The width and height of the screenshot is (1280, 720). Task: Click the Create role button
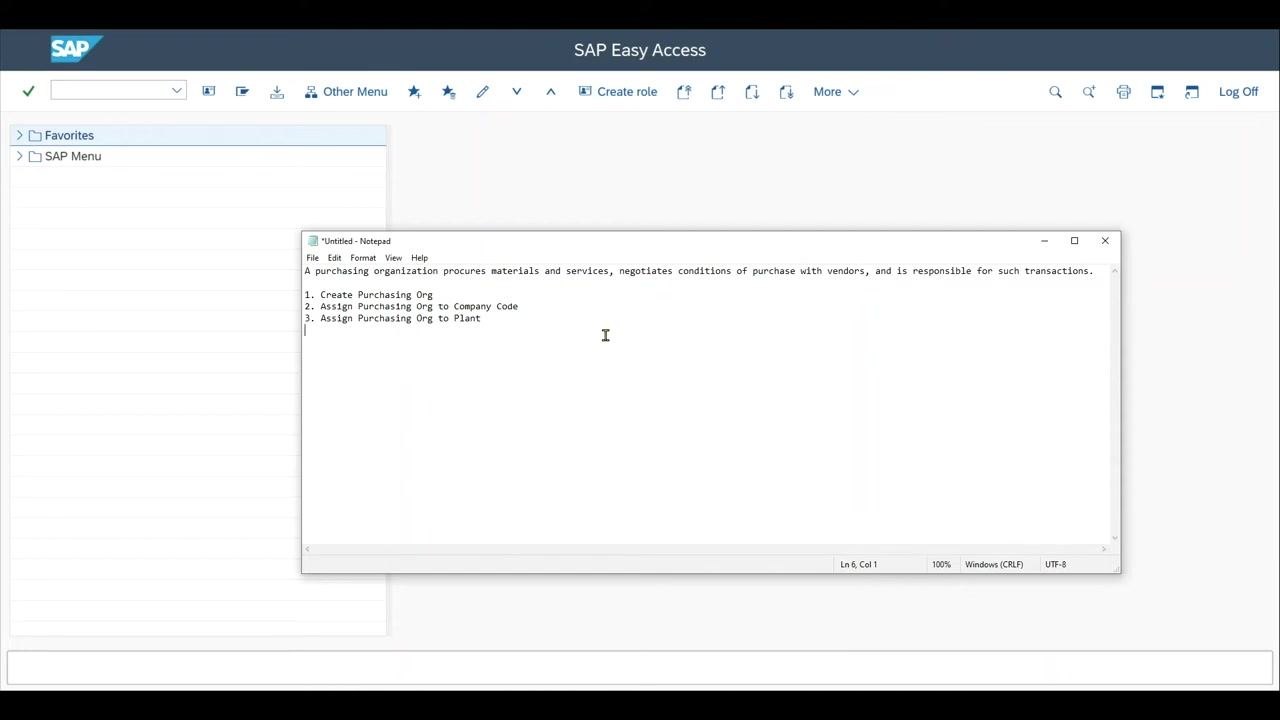point(618,91)
